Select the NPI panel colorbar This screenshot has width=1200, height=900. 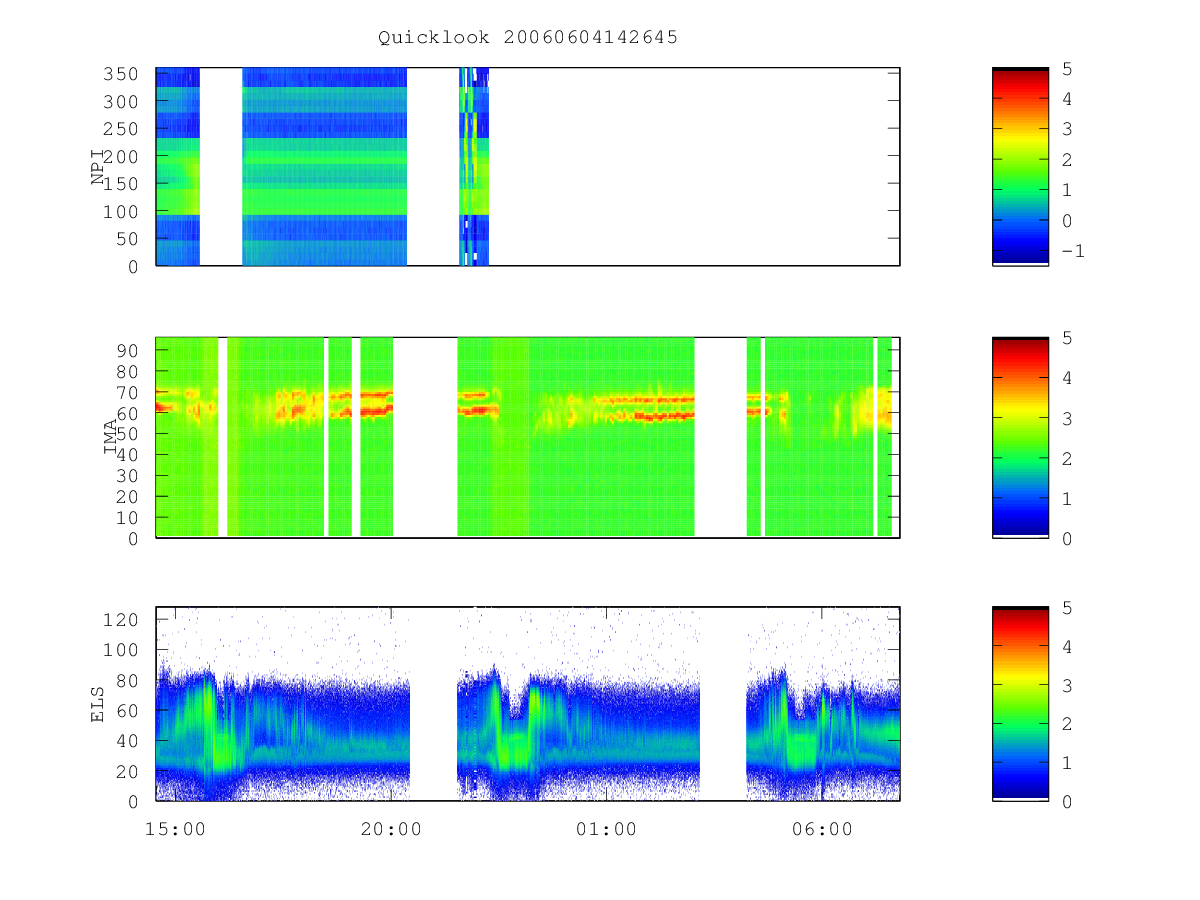point(1020,167)
